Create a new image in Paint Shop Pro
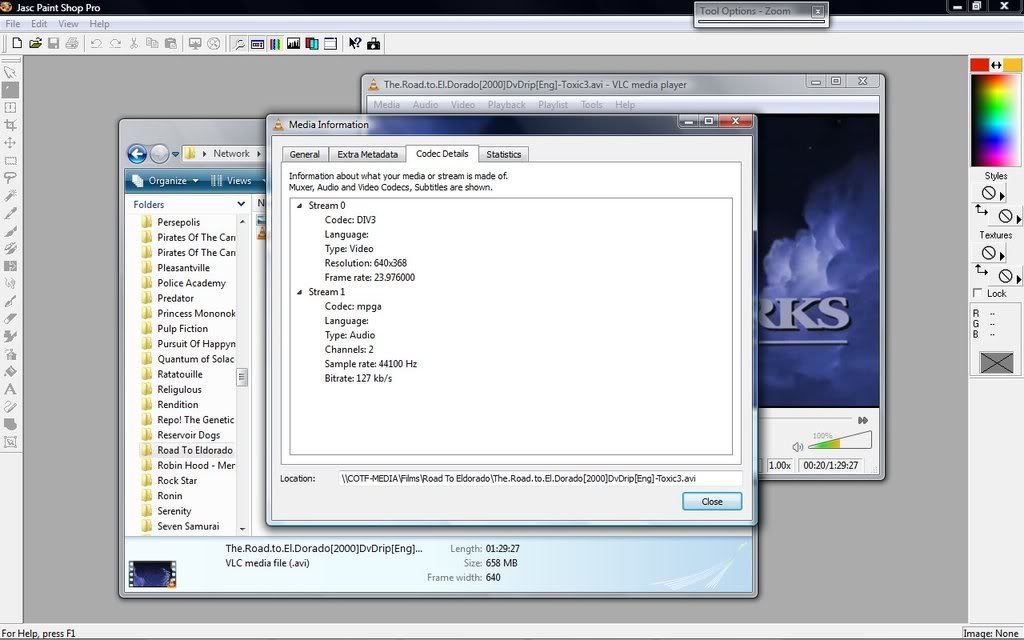This screenshot has width=1024, height=640. click(x=17, y=43)
